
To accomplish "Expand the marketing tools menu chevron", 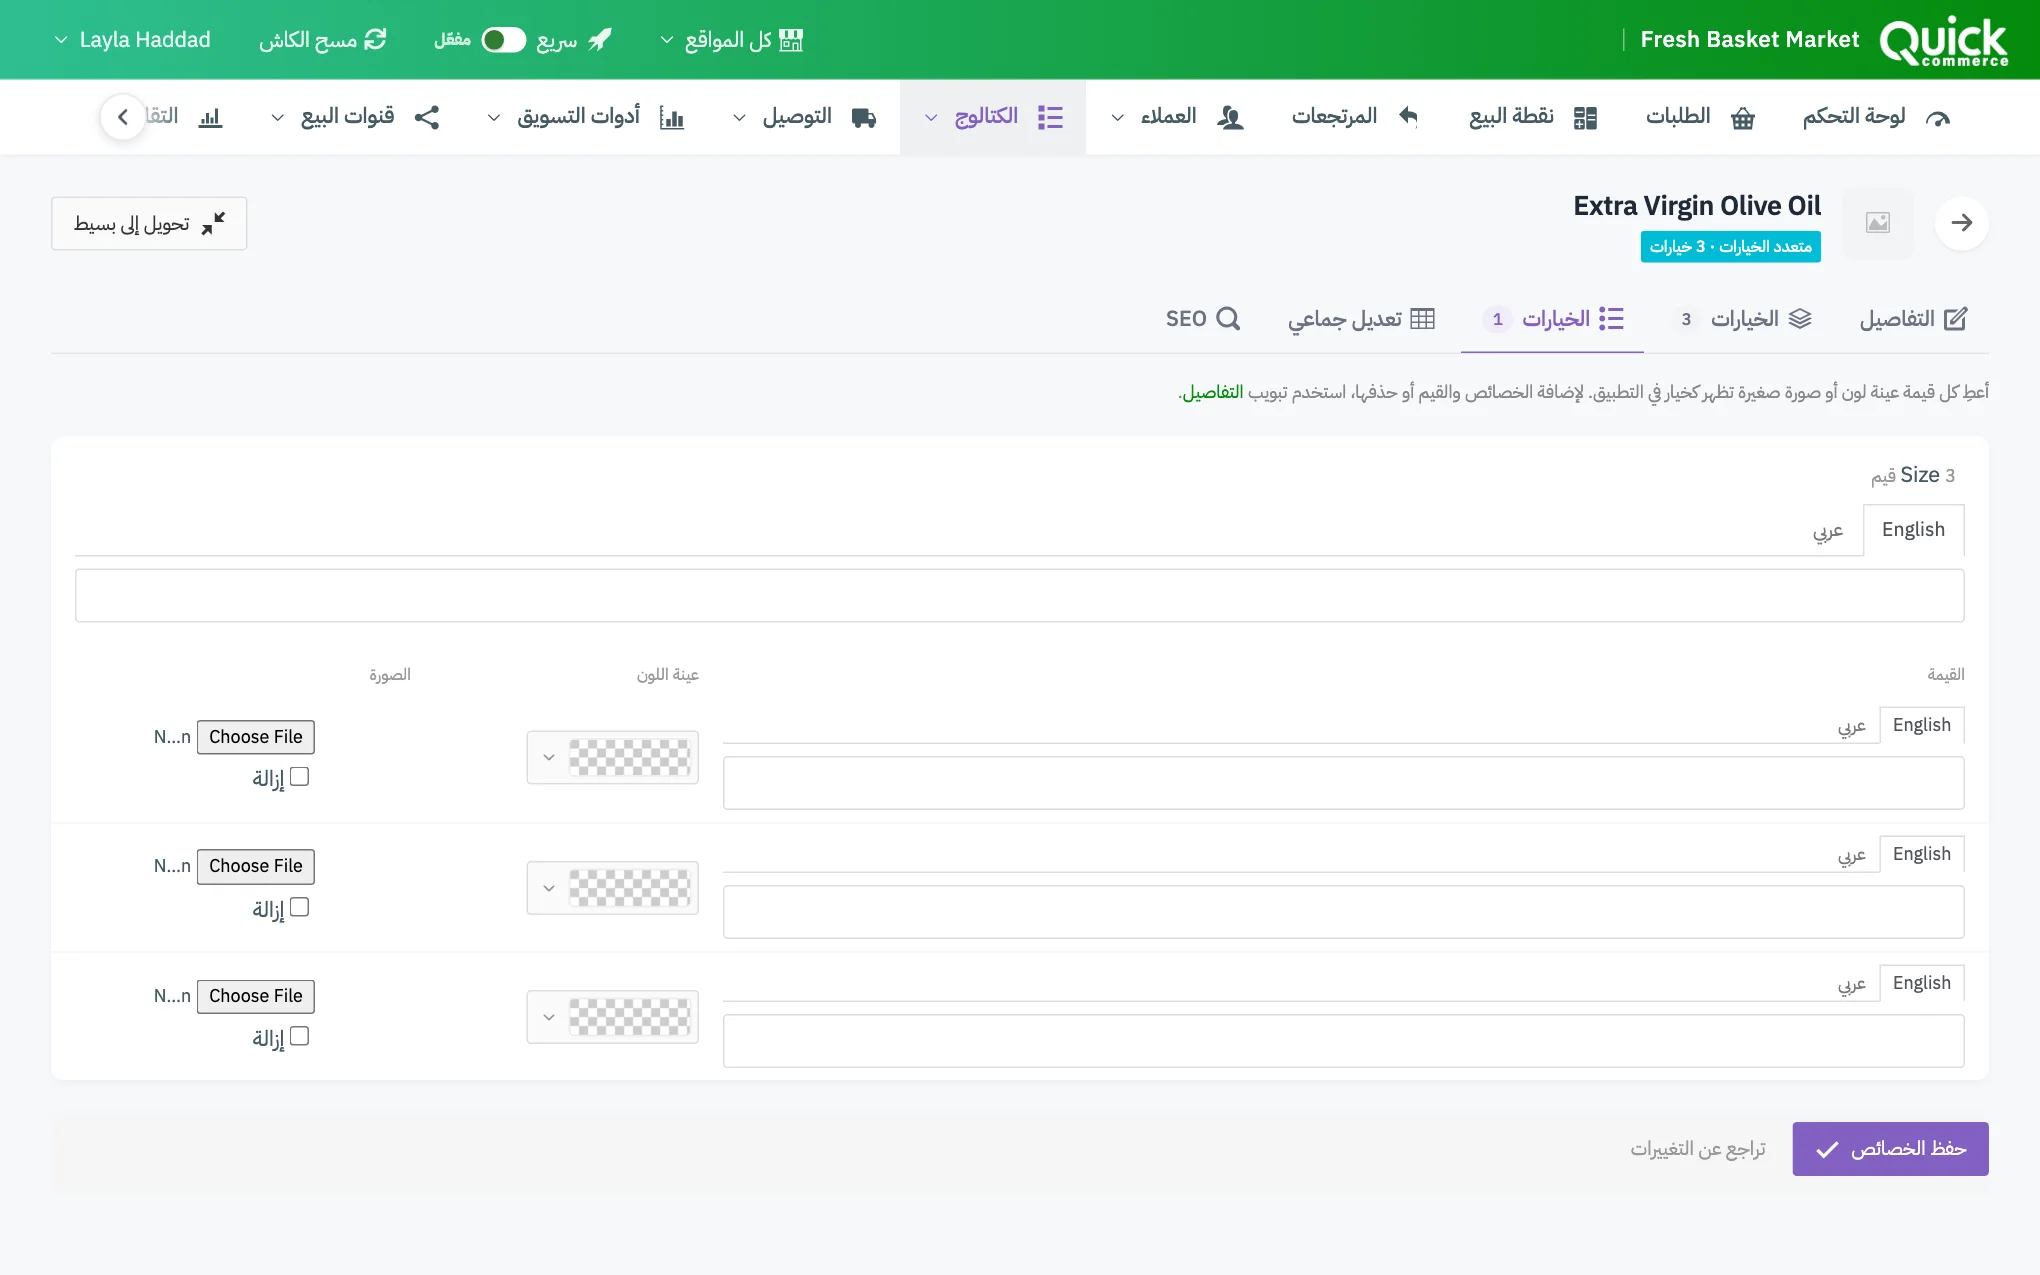I will tap(494, 118).
